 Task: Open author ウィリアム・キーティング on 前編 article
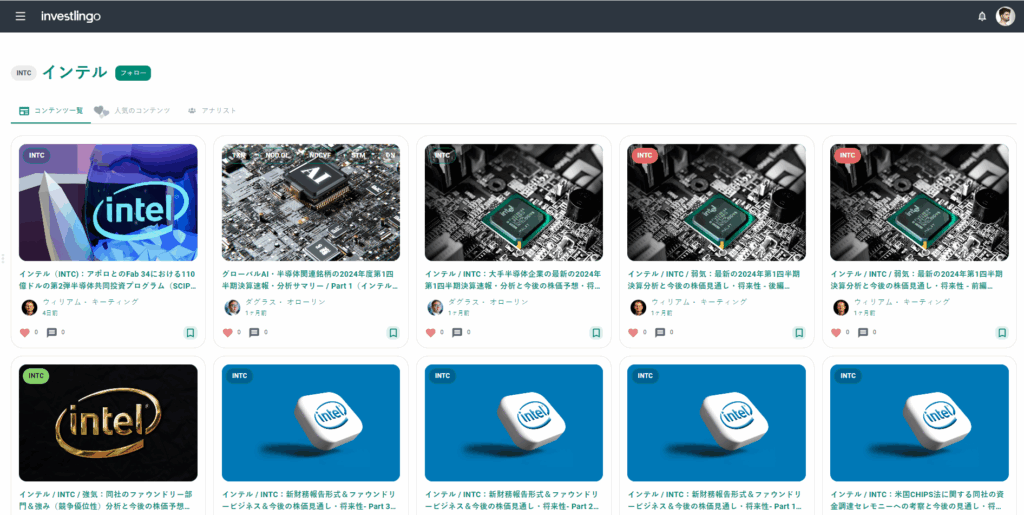902,302
